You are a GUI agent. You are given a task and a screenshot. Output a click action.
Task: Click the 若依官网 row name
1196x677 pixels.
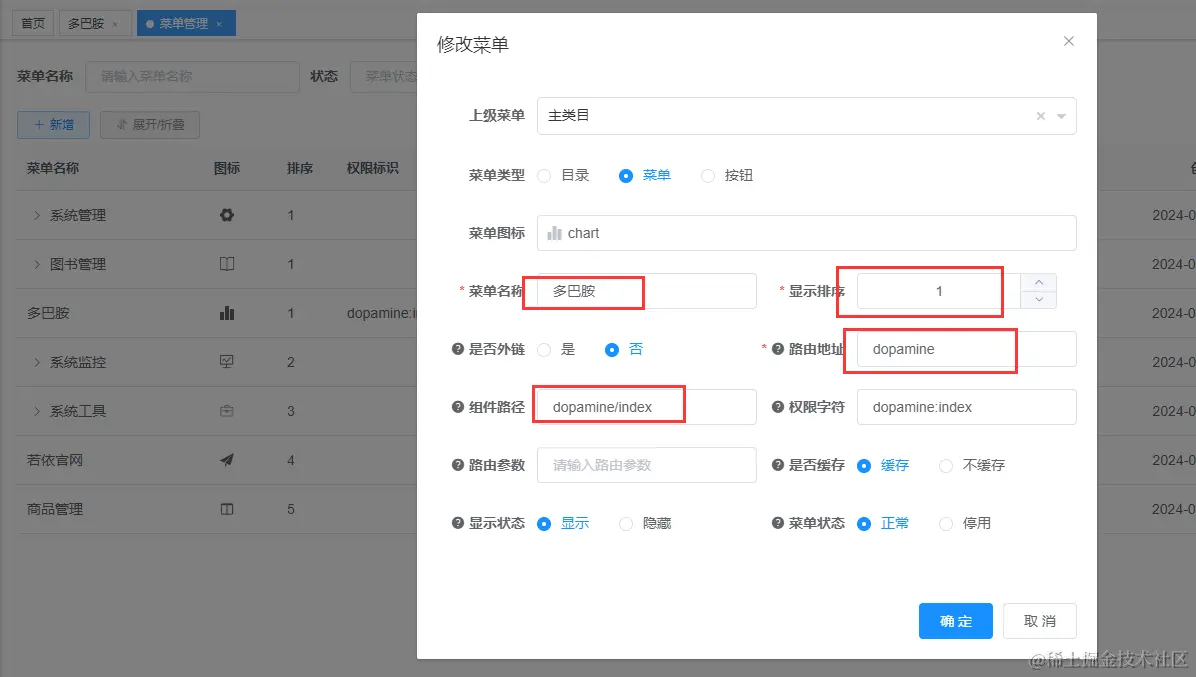tap(55, 460)
